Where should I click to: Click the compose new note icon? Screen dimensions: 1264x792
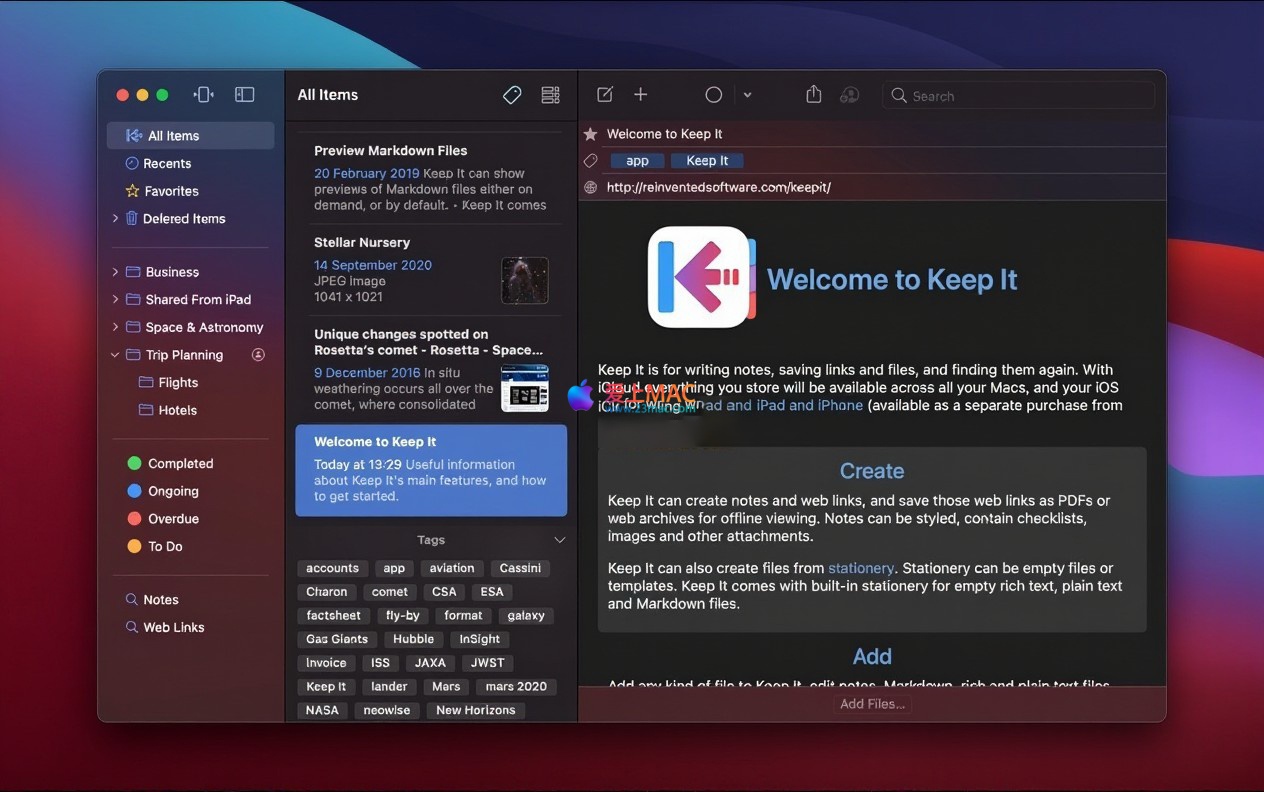605,94
